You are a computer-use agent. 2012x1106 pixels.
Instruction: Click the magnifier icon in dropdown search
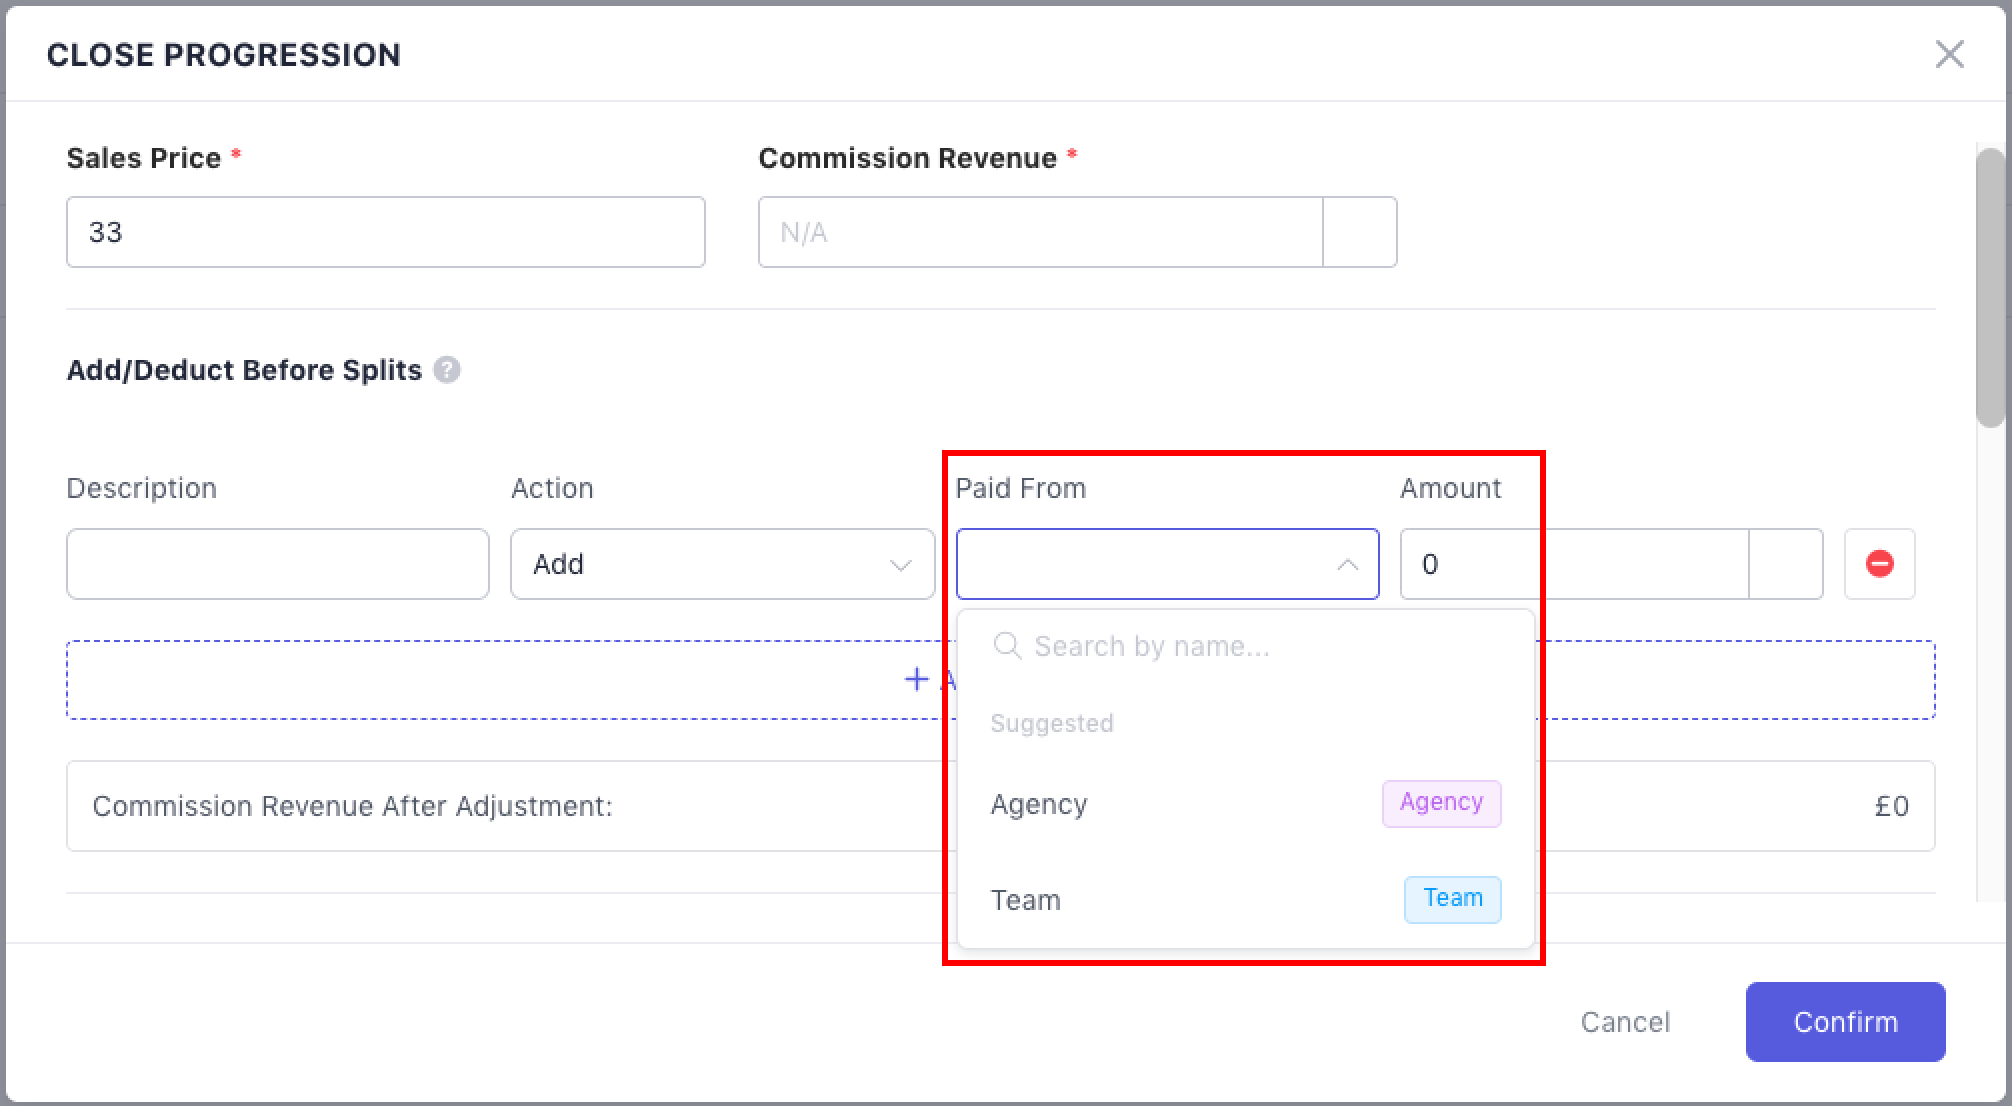click(1007, 646)
